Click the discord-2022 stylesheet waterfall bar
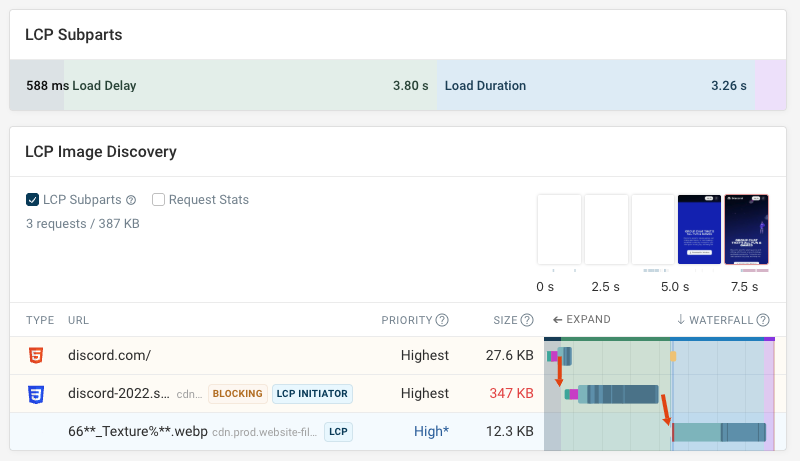Screen dimensions: 800x461 point(612,394)
